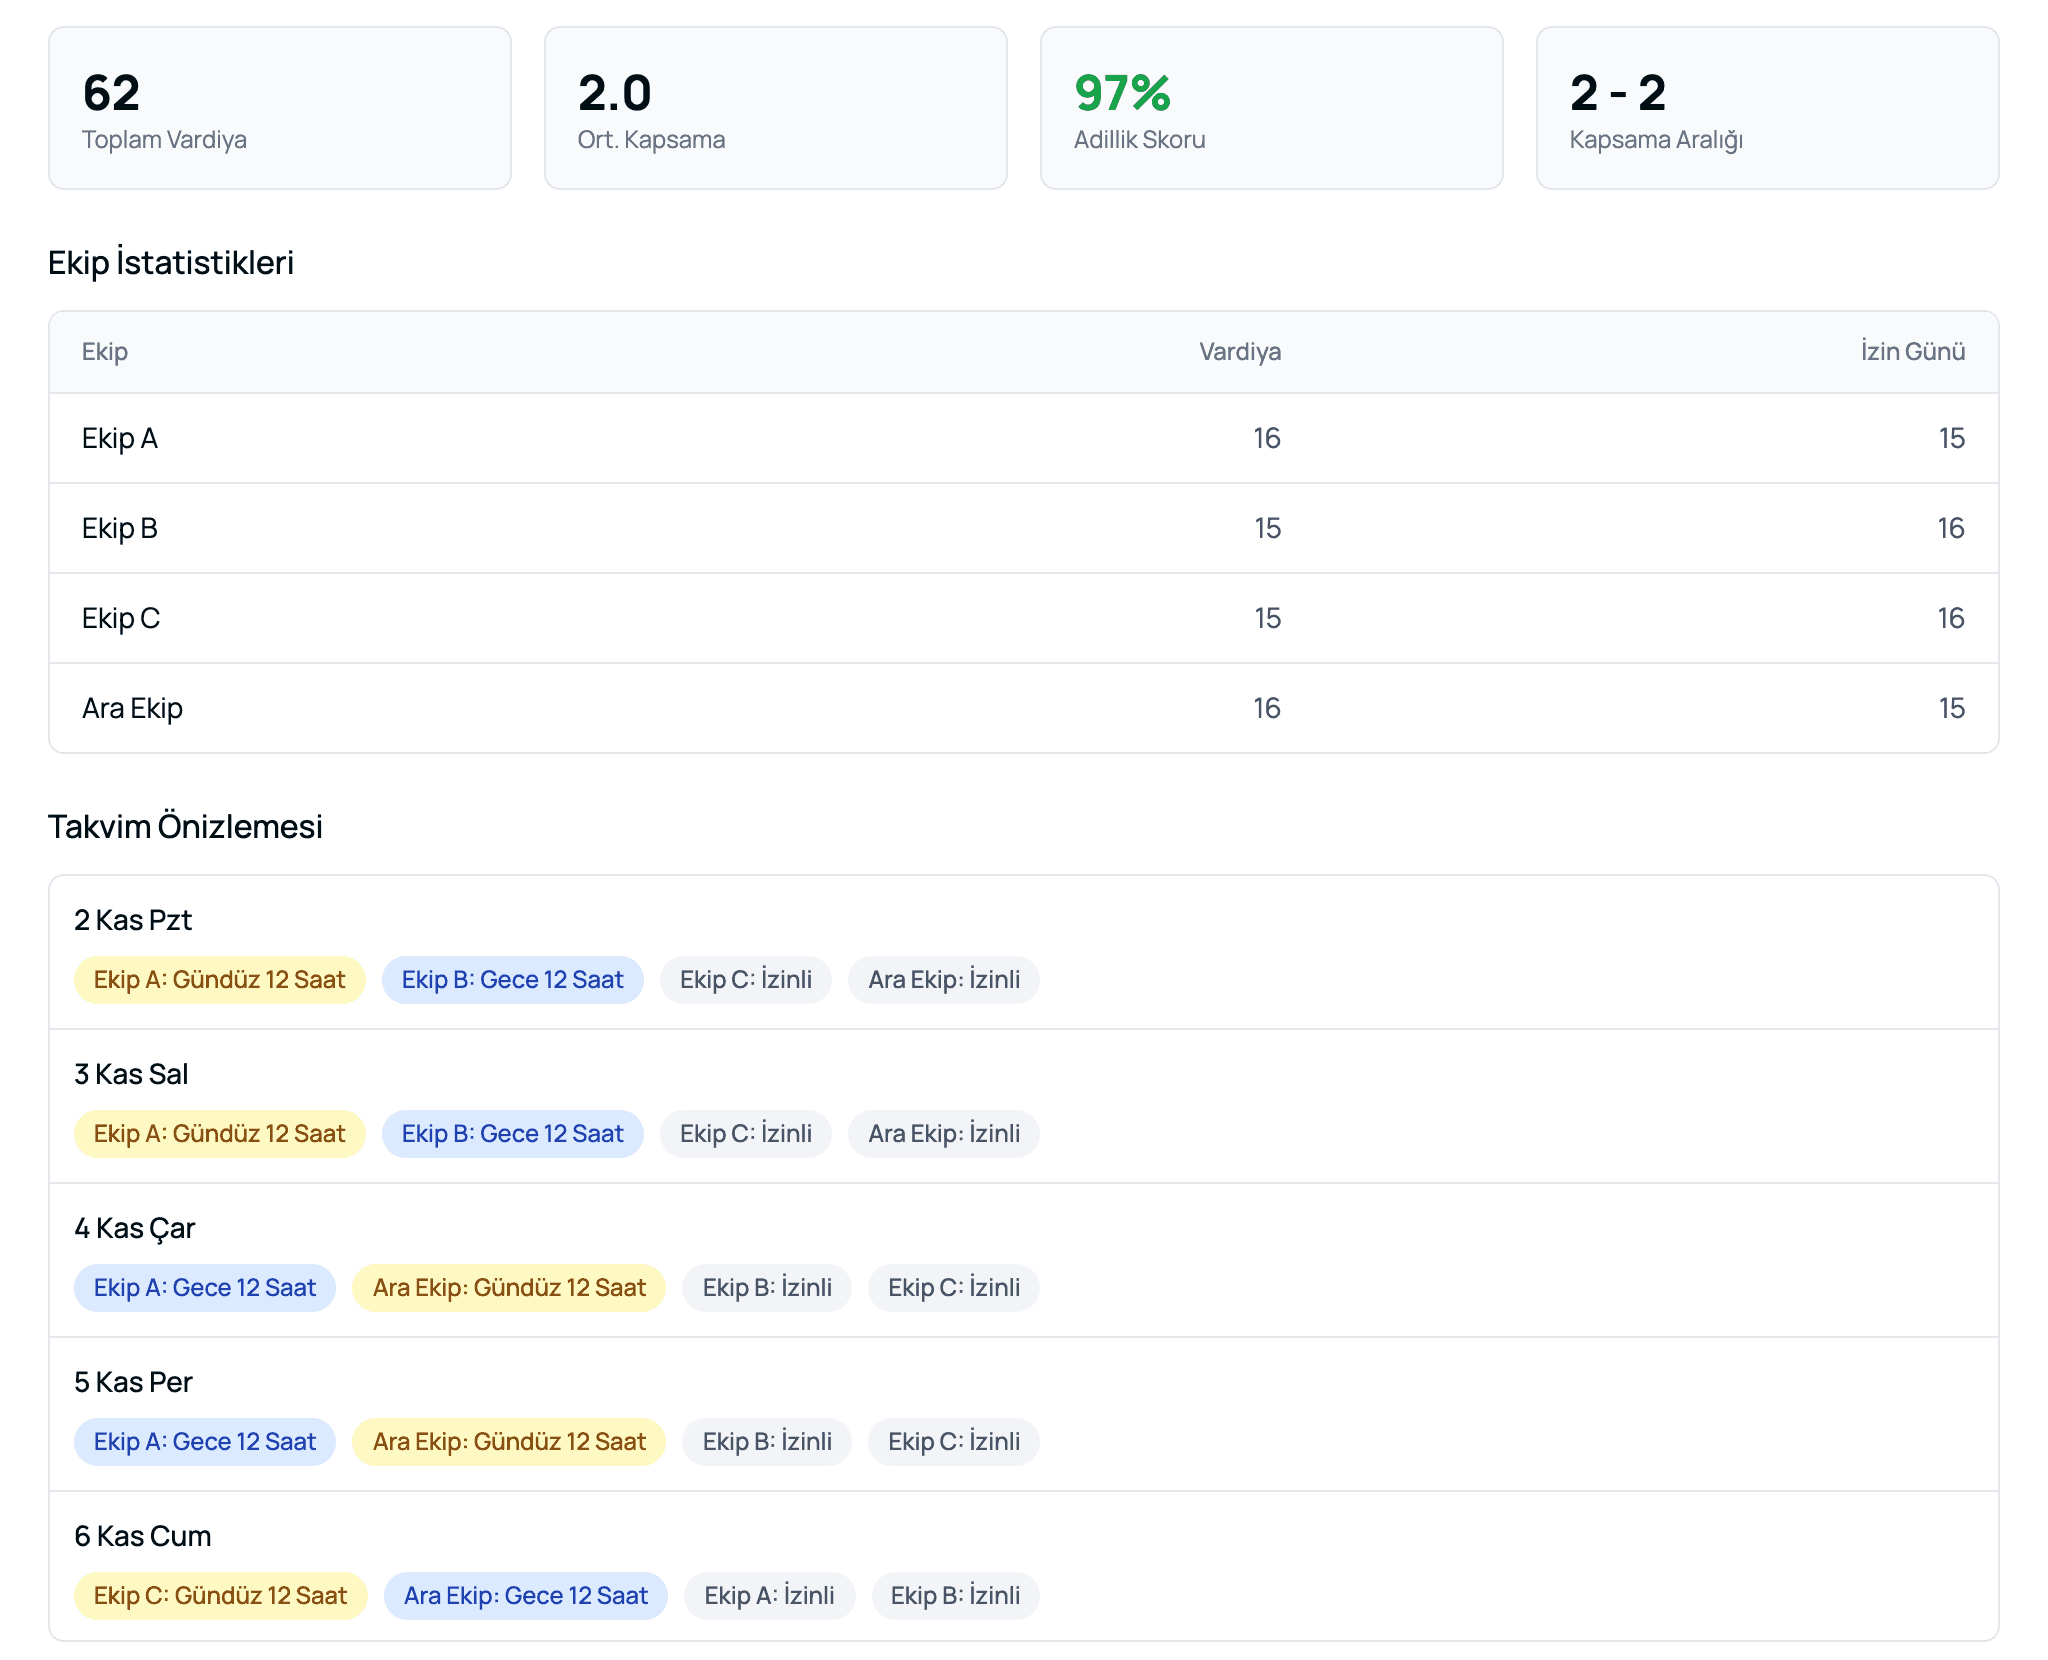Click the 4 Kas Çar date label

135,1228
